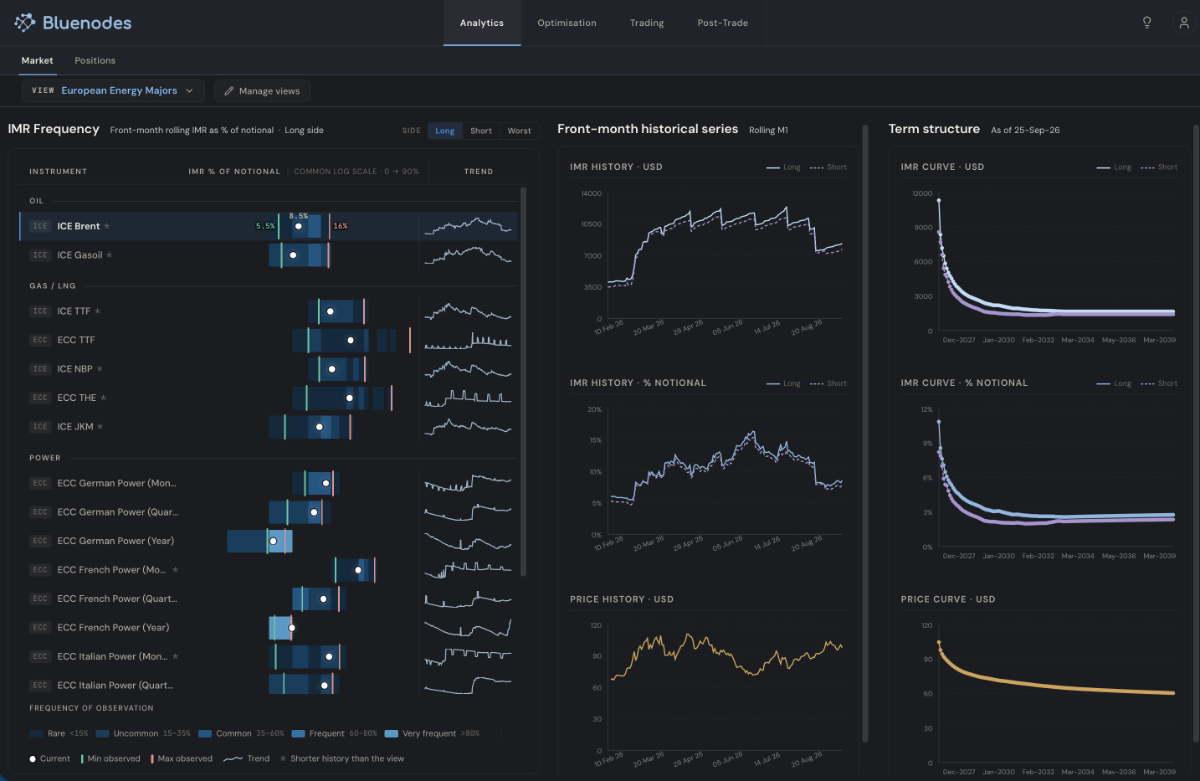Image resolution: width=1200 pixels, height=781 pixels.
Task: Click the star icon next to ECC THE
Action: pyautogui.click(x=104, y=398)
